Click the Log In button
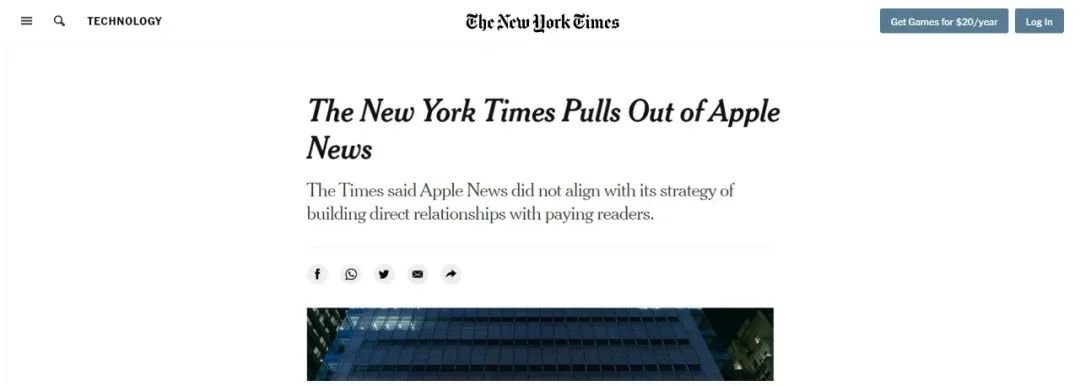This screenshot has height=386, width=1080. (x=1039, y=21)
